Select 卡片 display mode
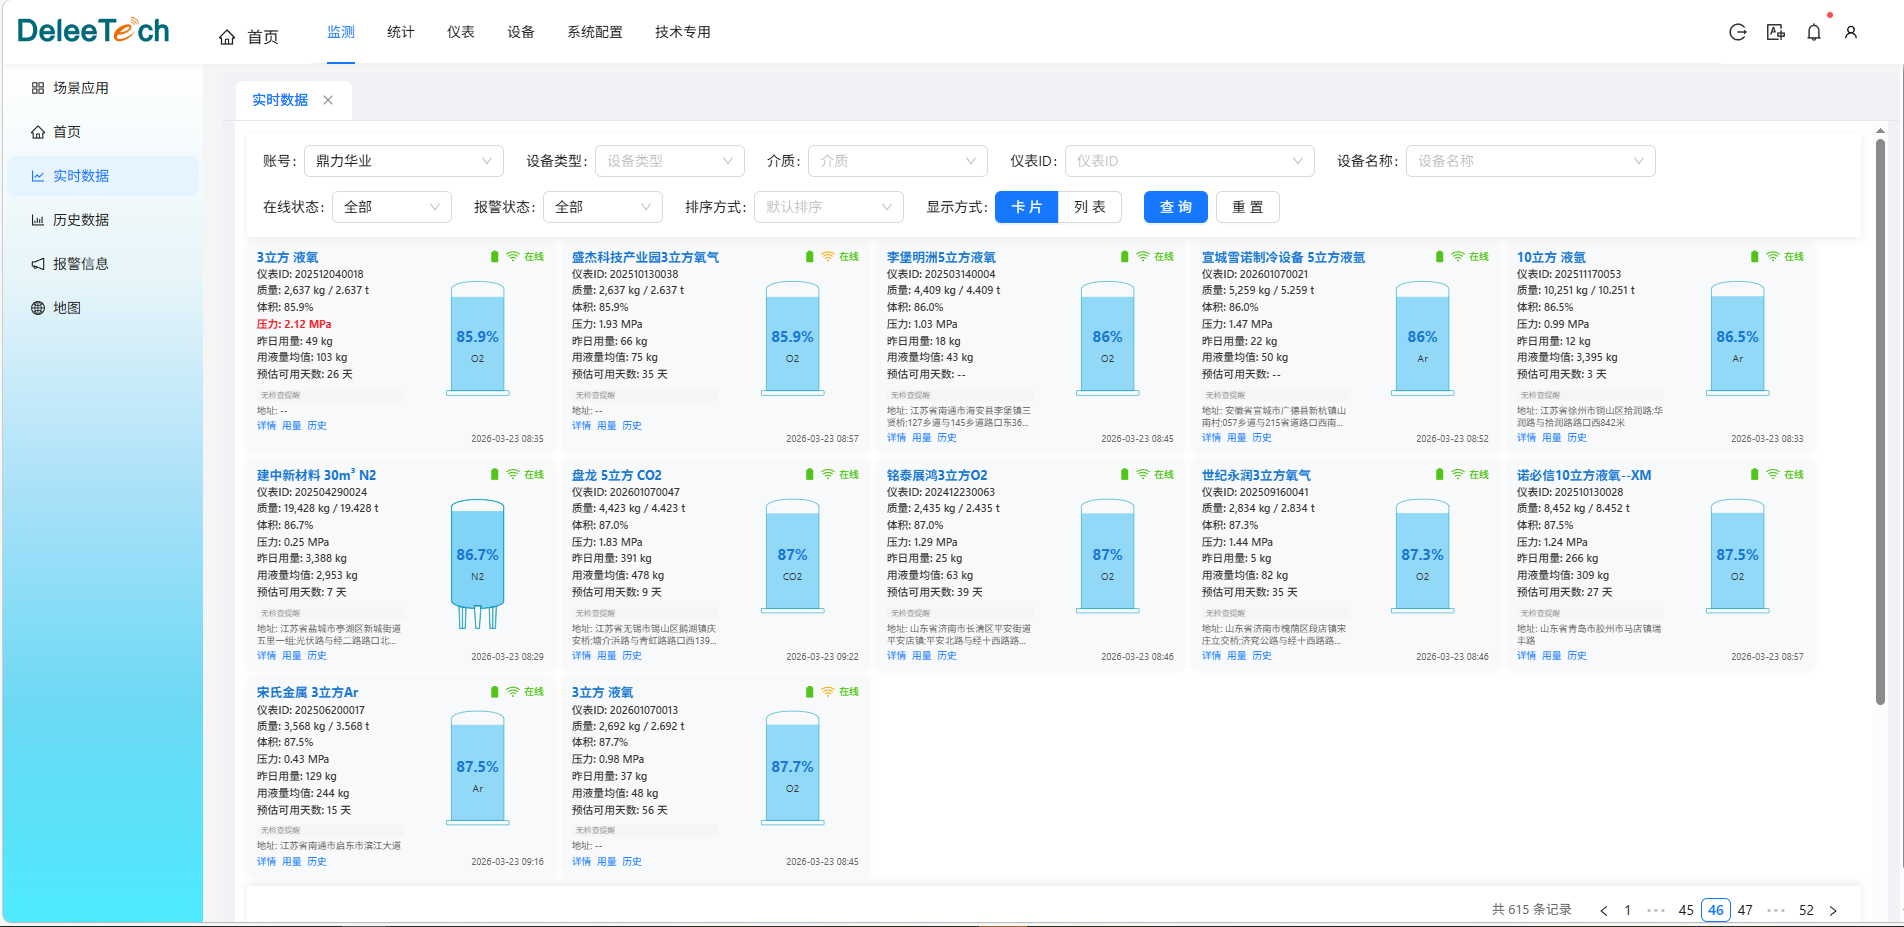Viewport: 1904px width, 927px height. pyautogui.click(x=1027, y=207)
